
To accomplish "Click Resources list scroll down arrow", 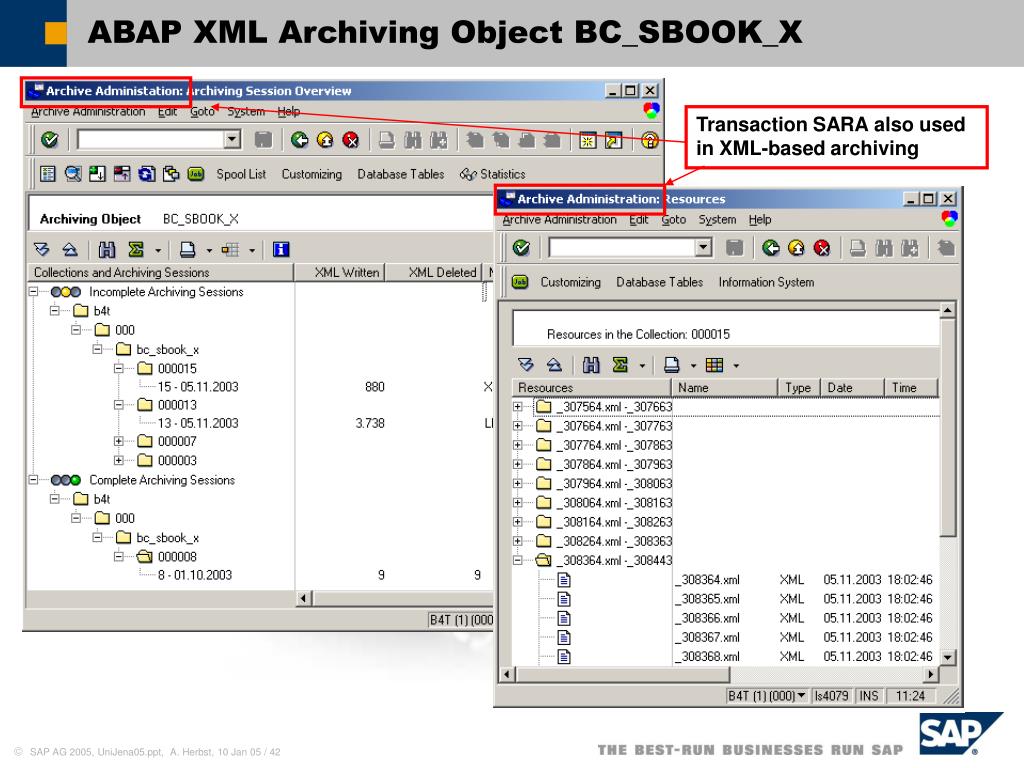I will click(x=948, y=657).
